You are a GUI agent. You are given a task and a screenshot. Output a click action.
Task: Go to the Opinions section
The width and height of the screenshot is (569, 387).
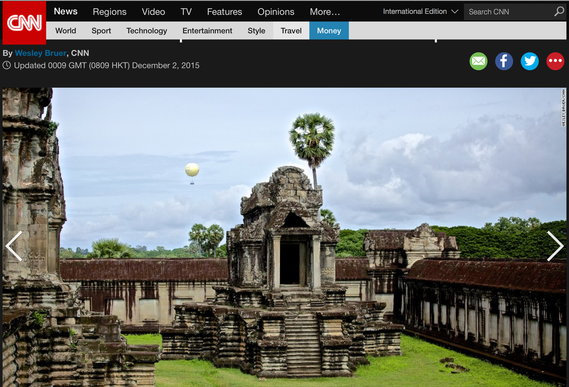pos(276,12)
